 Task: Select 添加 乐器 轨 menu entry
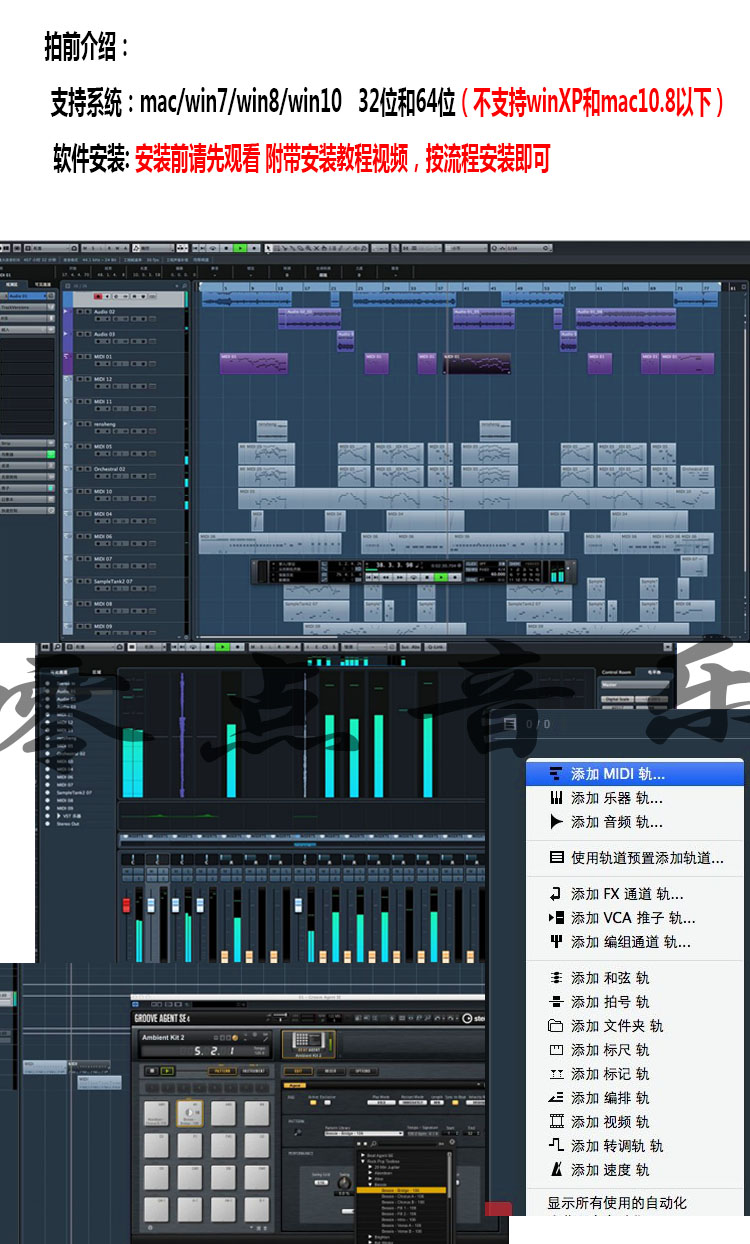(635, 798)
